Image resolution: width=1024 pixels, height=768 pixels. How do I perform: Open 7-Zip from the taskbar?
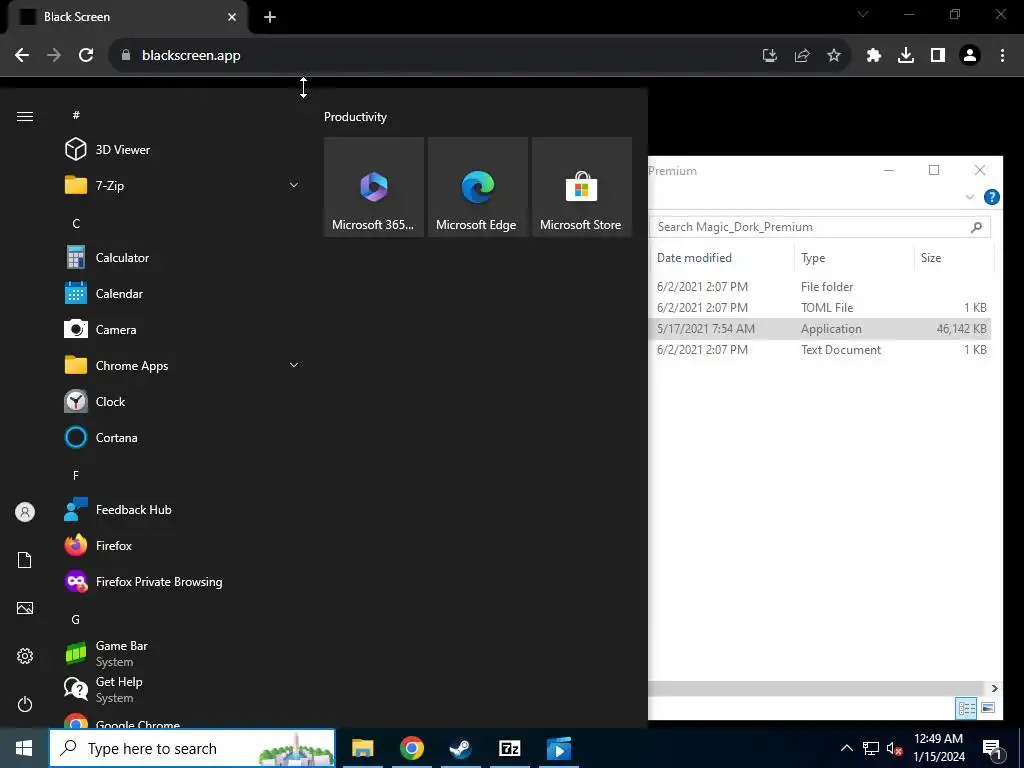pyautogui.click(x=509, y=748)
